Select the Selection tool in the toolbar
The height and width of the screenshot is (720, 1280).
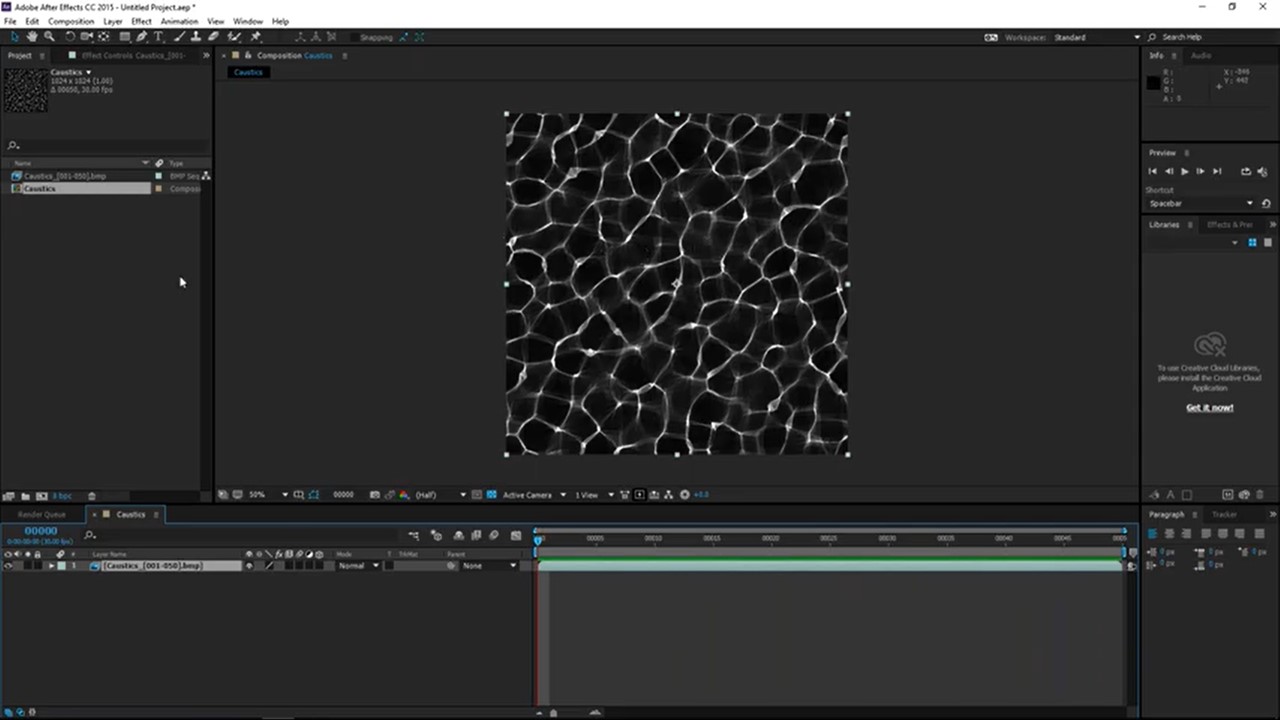point(13,37)
